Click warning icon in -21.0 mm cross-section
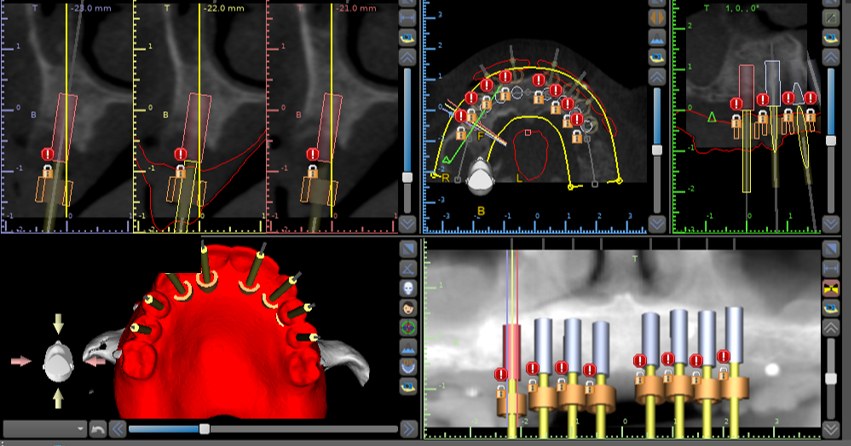This screenshot has height=446, width=851. [x=313, y=155]
